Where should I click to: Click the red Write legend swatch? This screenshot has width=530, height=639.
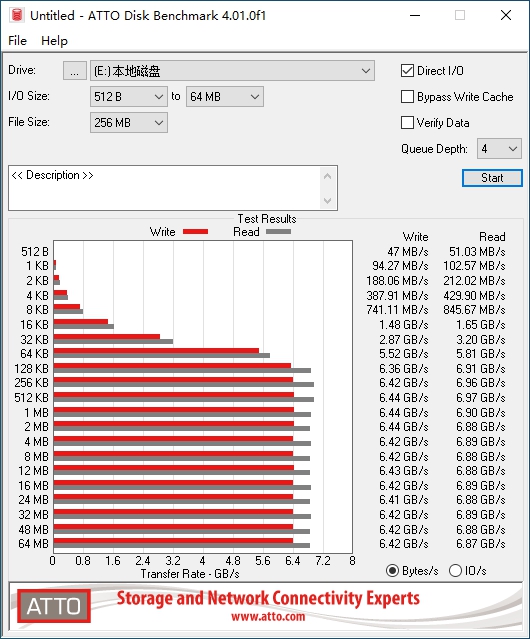[196, 231]
